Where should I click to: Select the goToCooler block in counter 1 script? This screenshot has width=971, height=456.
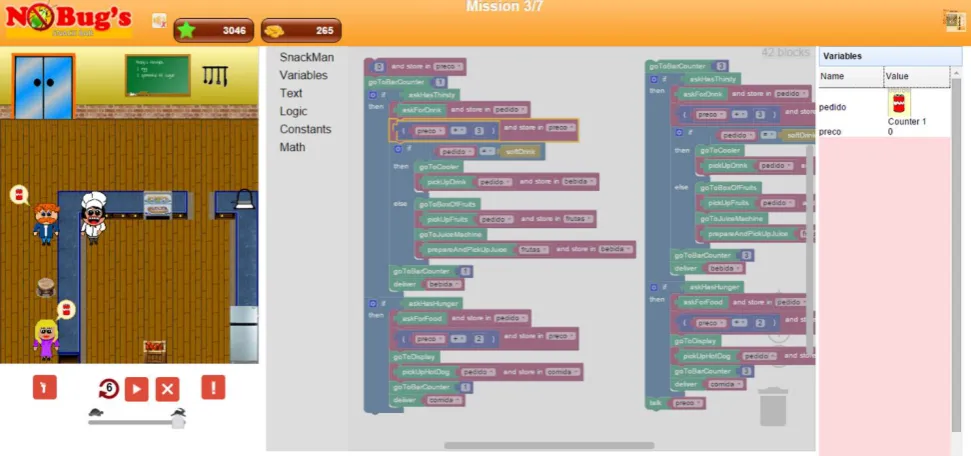pyautogui.click(x=438, y=167)
